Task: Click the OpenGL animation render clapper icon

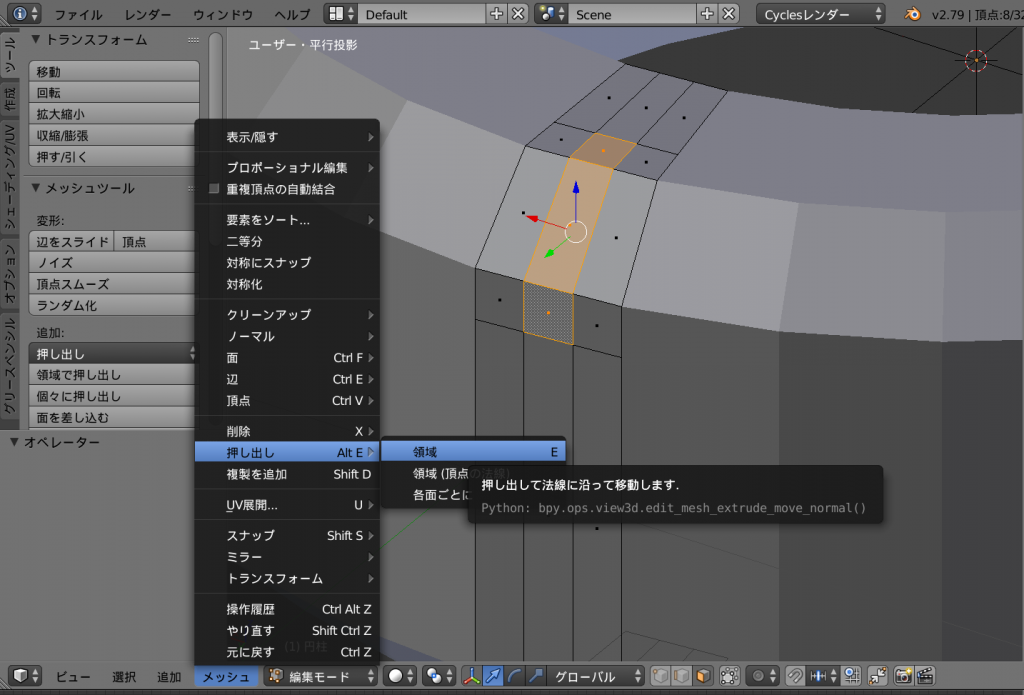Action: point(925,676)
